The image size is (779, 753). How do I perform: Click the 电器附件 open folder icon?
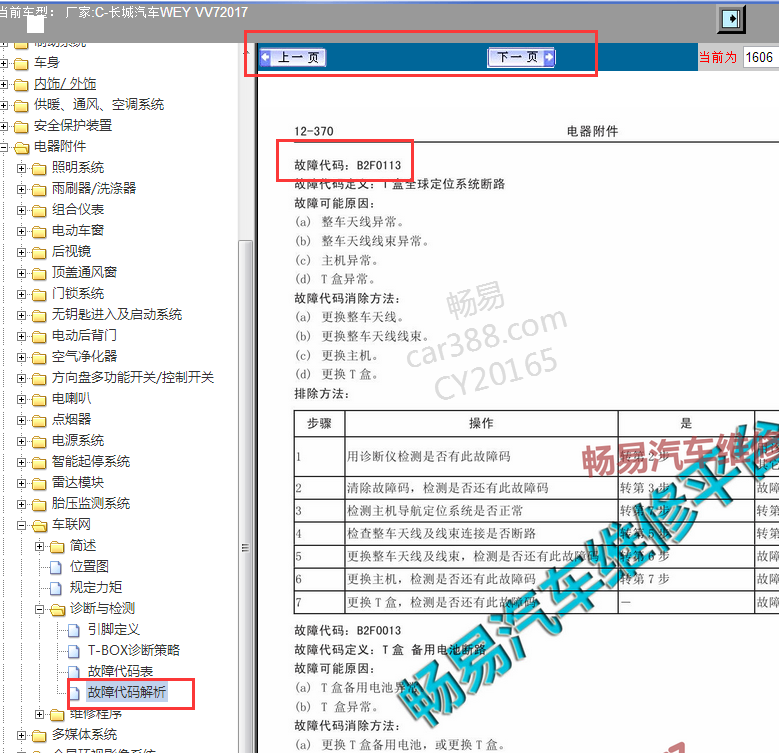pos(21,148)
